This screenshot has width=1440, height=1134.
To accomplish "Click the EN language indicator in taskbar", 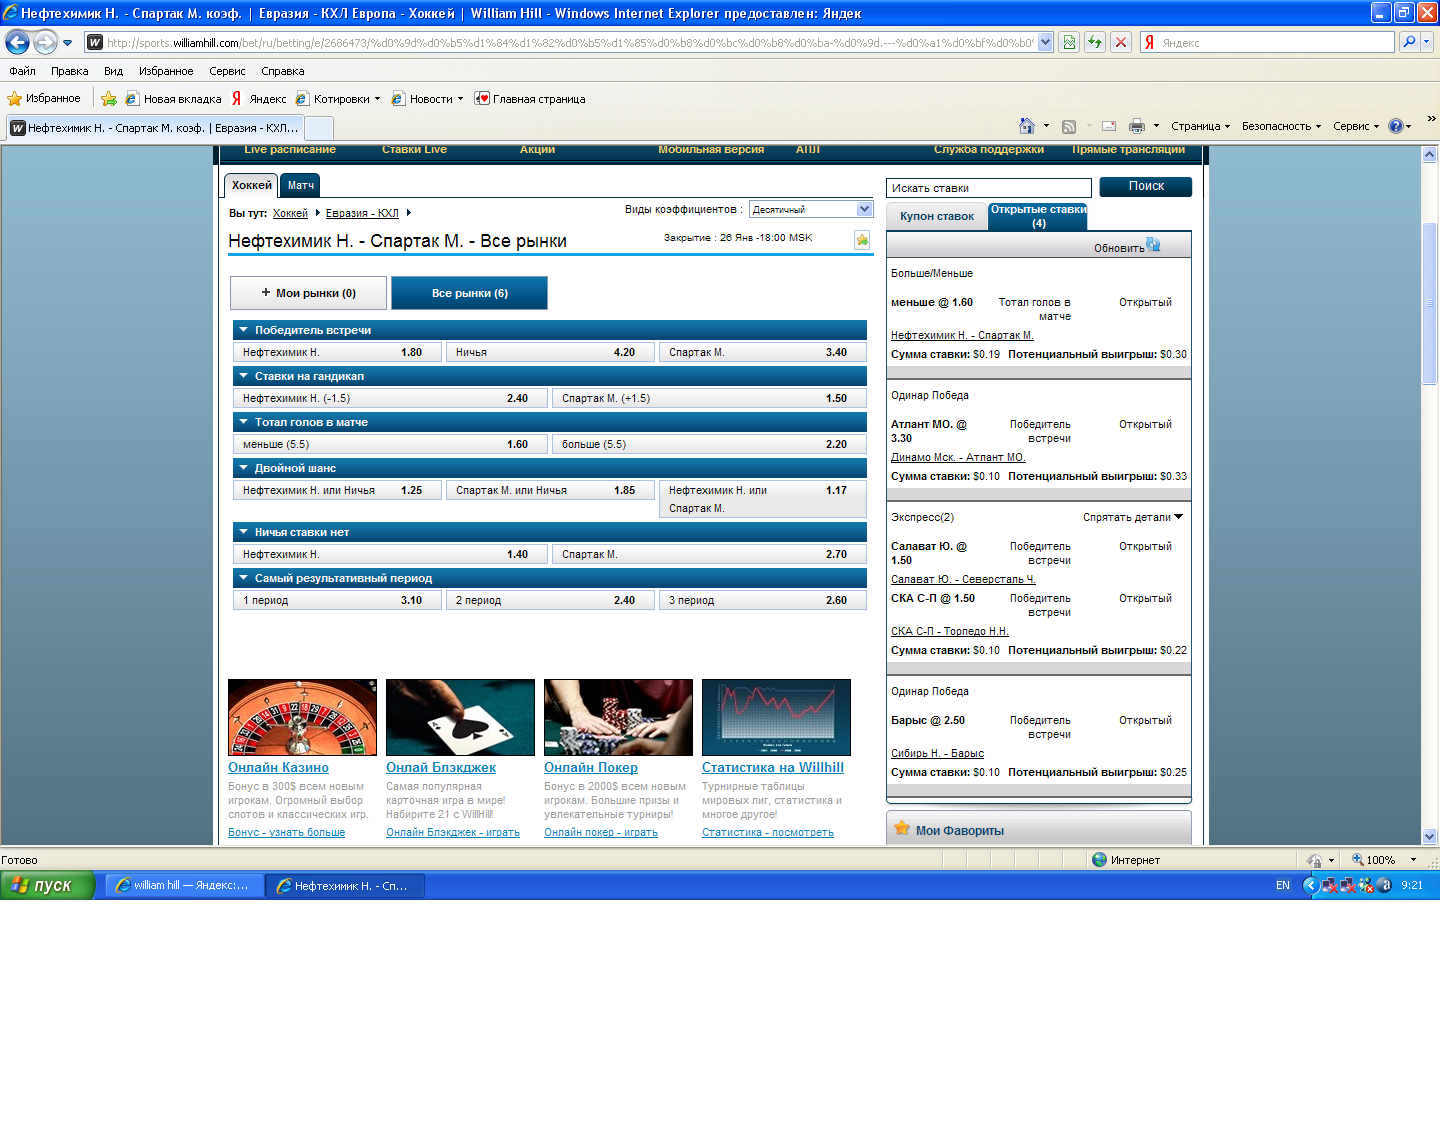I will (1283, 885).
